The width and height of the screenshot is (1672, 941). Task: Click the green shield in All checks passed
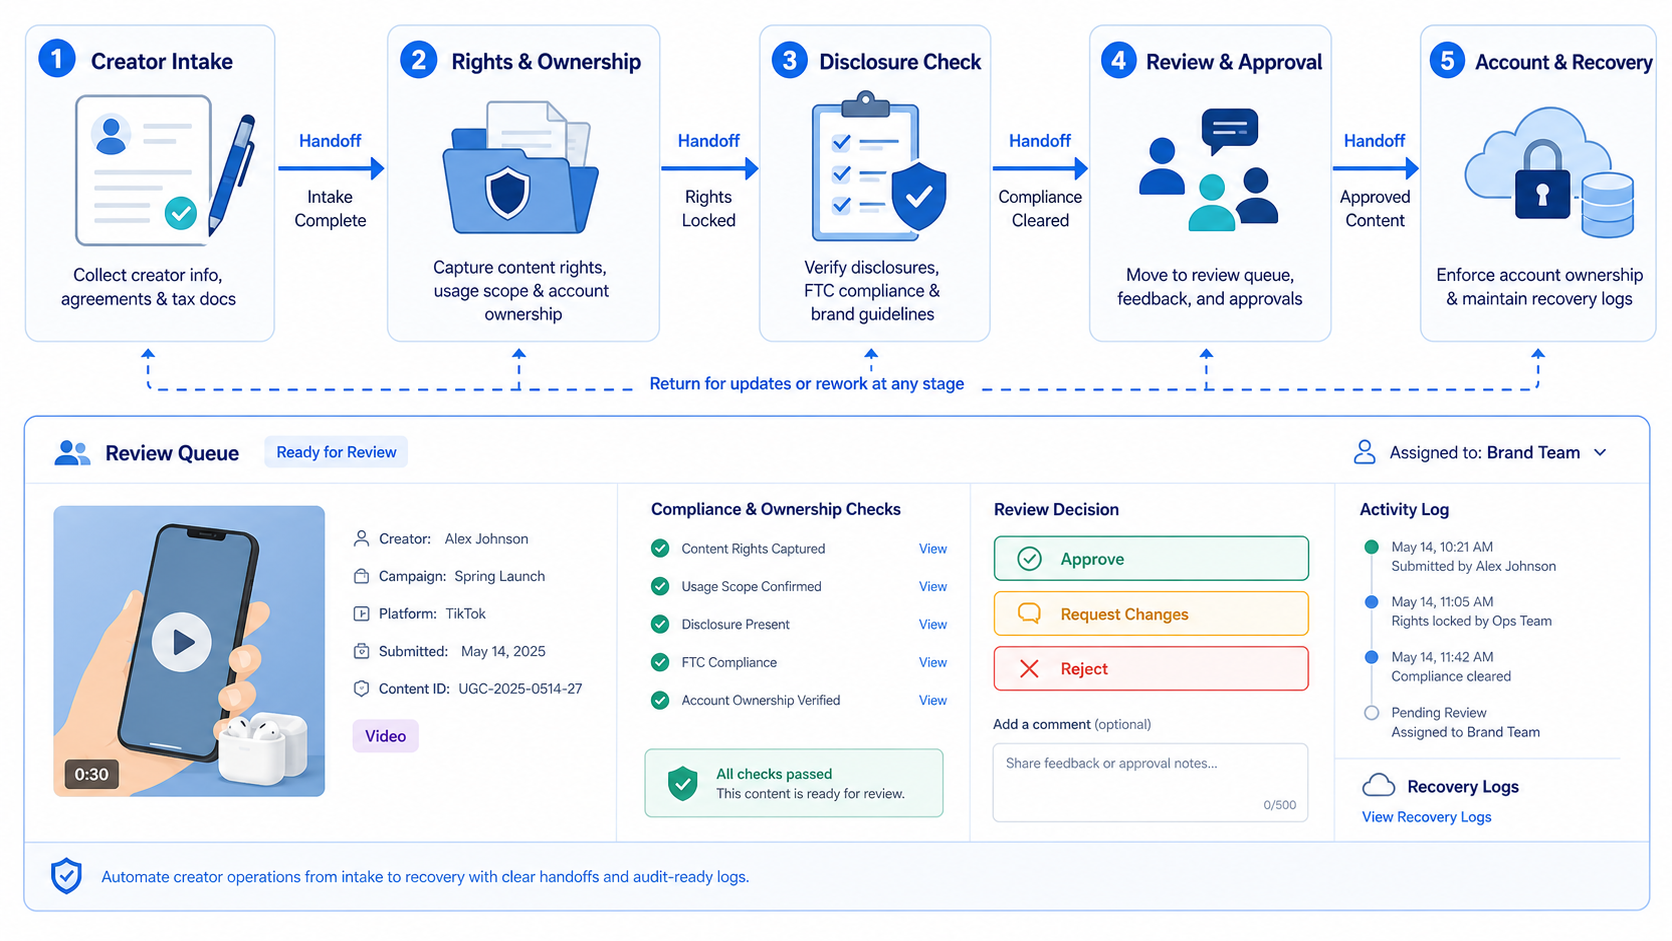pos(683,783)
